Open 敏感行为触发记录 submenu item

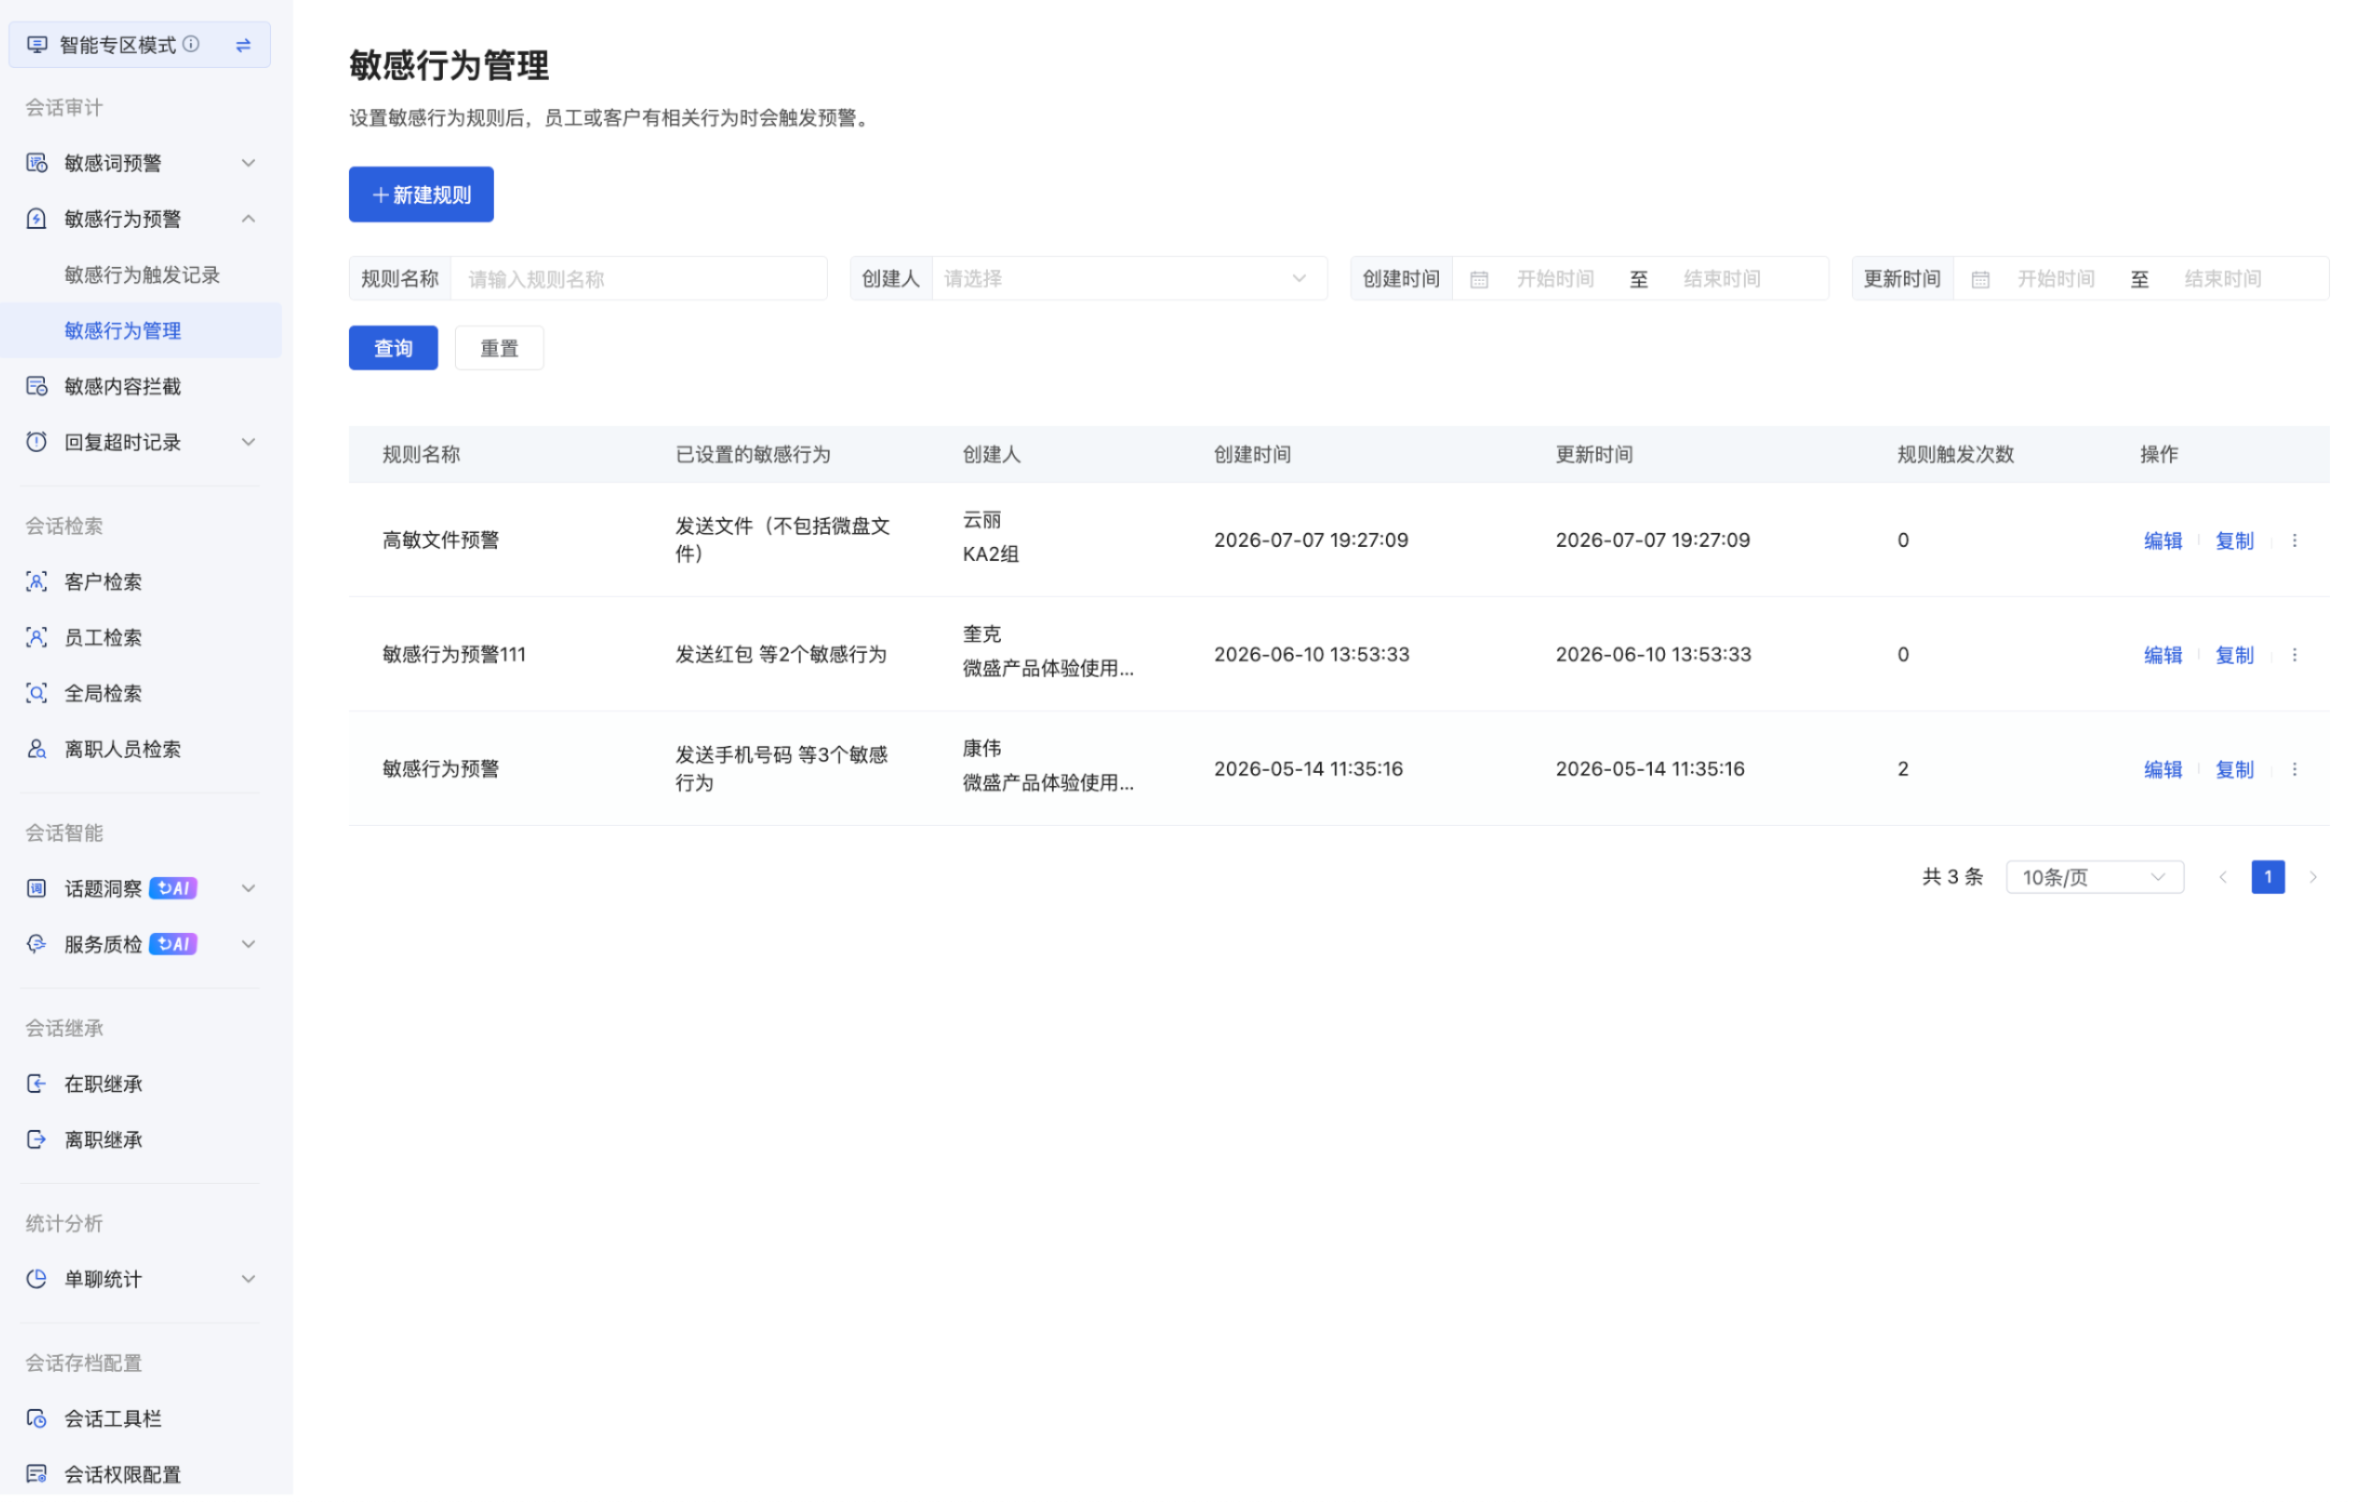(142, 275)
